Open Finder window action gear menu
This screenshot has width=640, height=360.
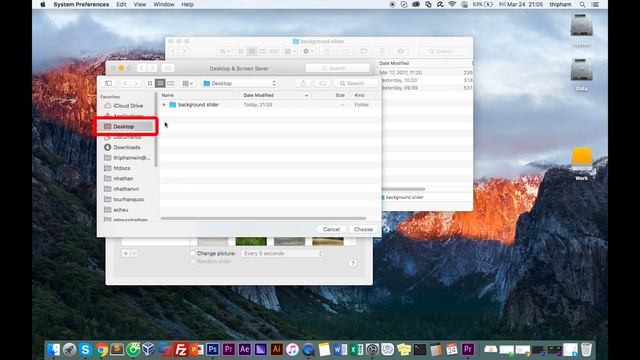point(309,51)
